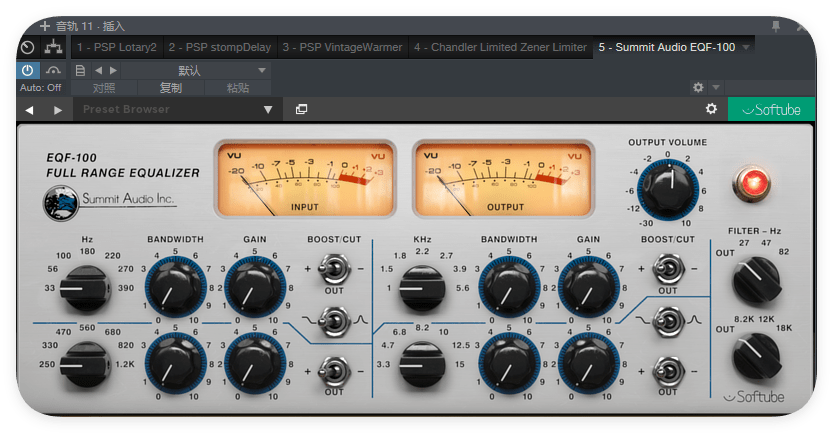This screenshot has height=433, width=833.
Task: Click the 对照 compare button
Action: [x=104, y=88]
